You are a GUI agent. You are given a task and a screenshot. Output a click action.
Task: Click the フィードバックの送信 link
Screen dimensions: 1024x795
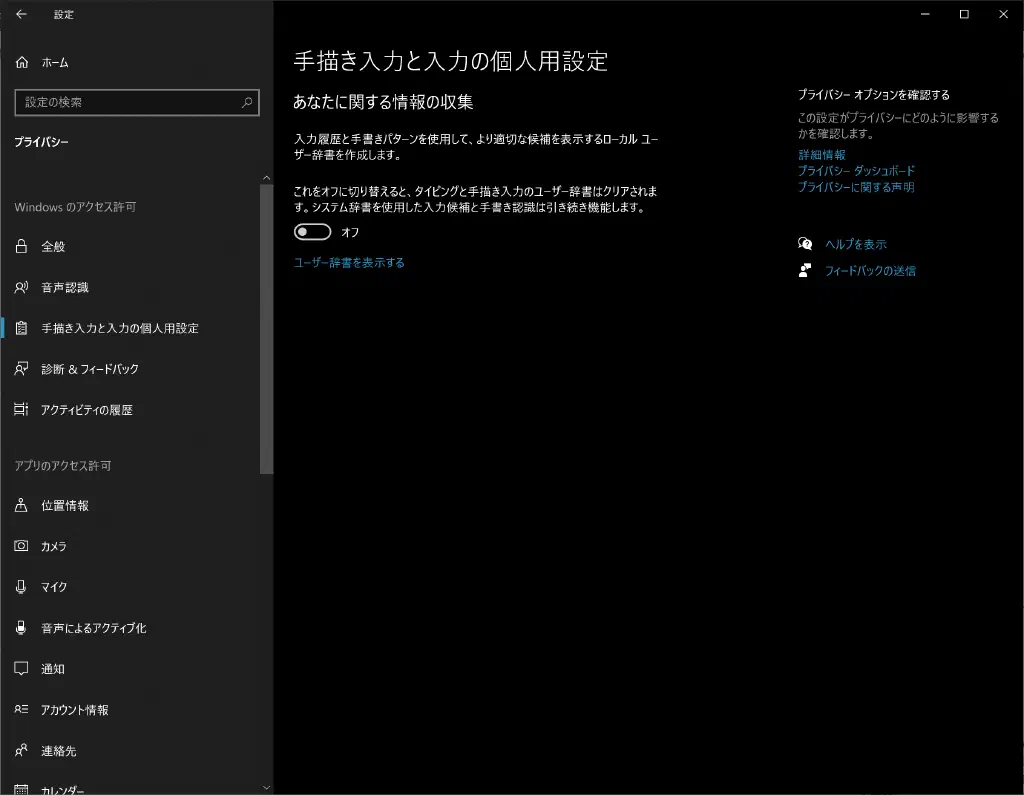click(x=869, y=271)
